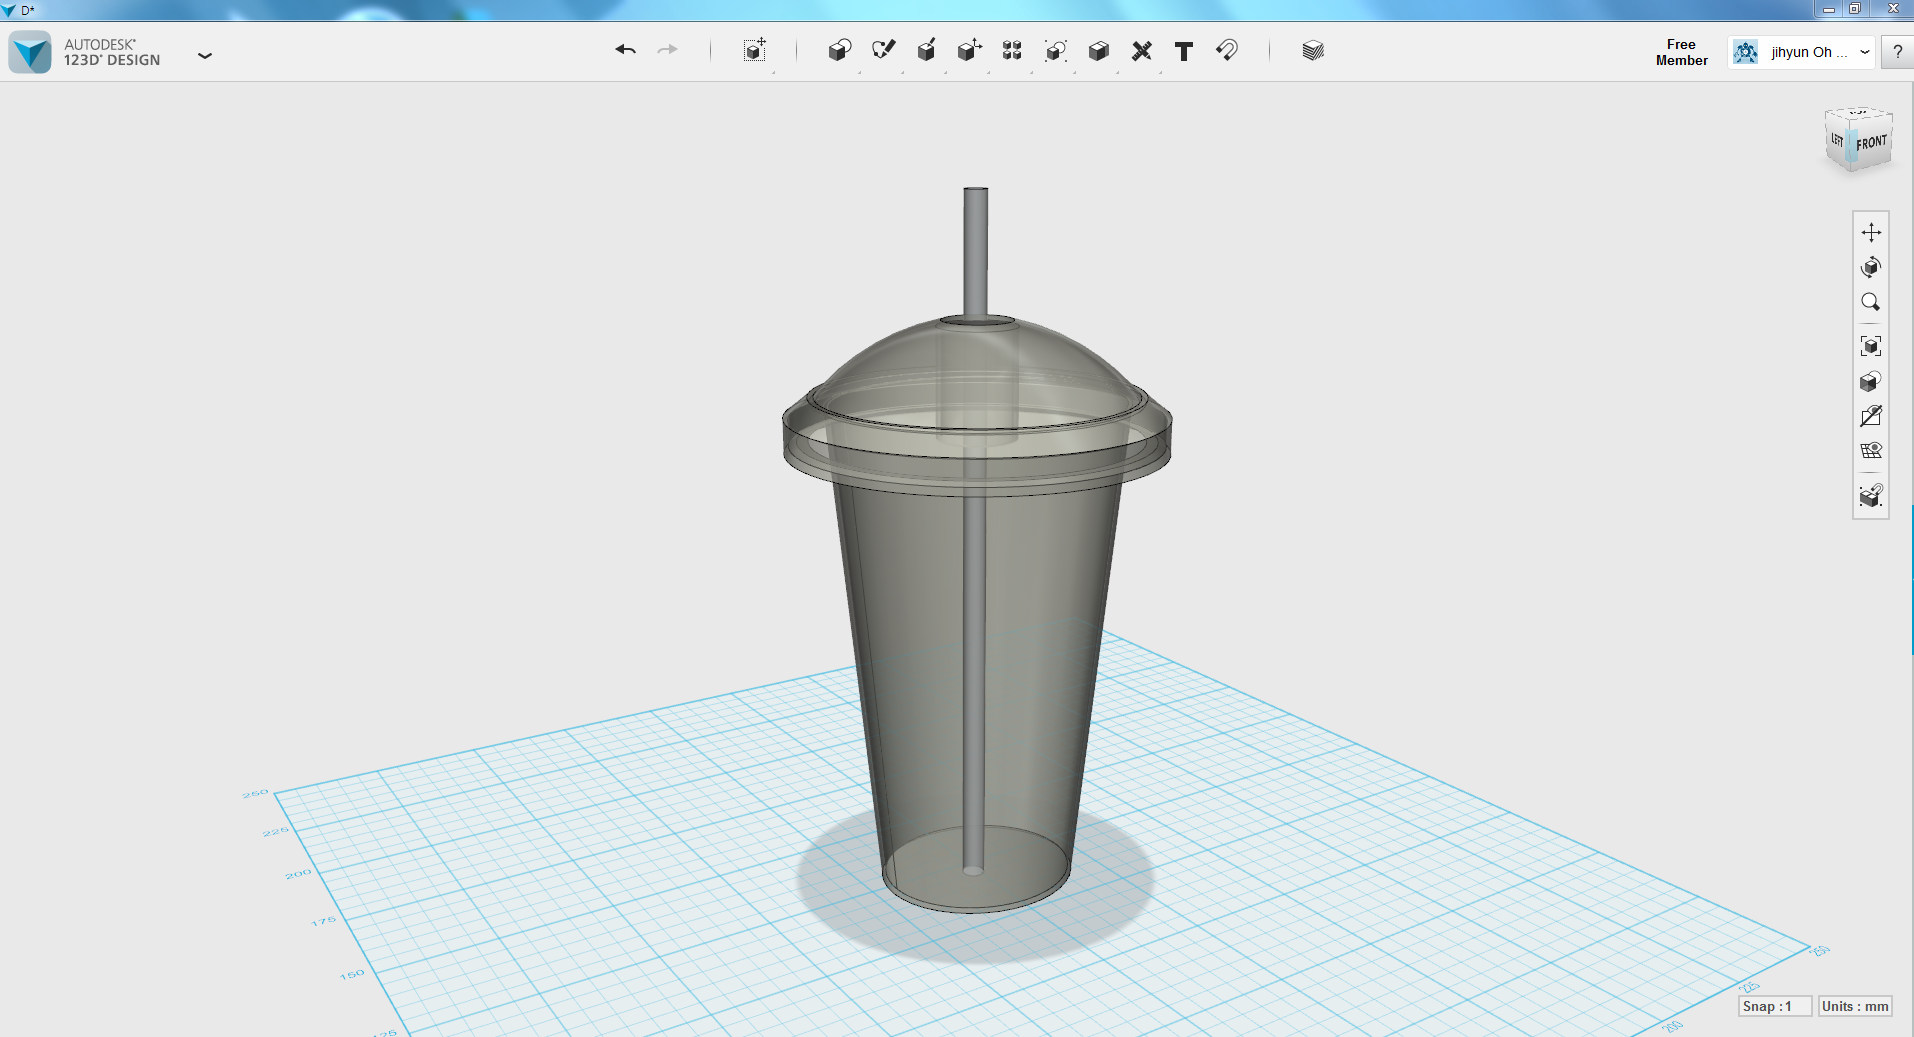
Task: Change the Snap : 1 setting
Action: tap(1774, 1006)
